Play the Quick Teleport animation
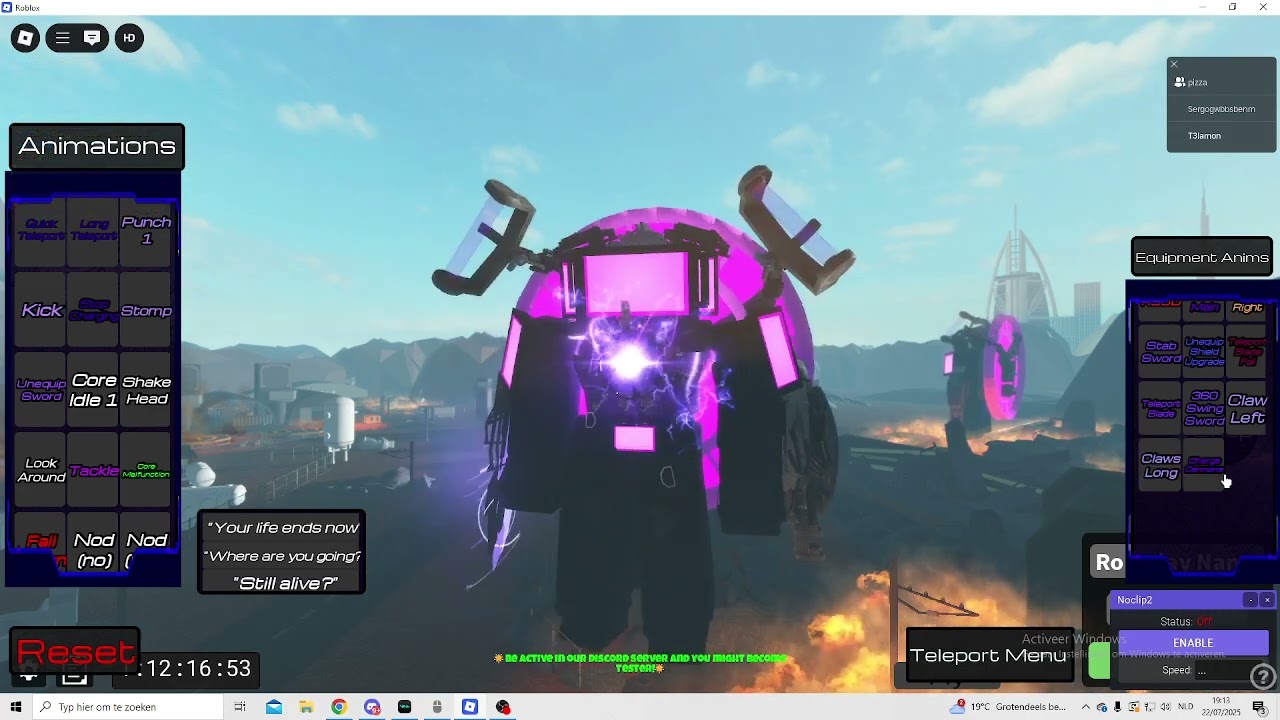This screenshot has height=720, width=1280. [42, 231]
